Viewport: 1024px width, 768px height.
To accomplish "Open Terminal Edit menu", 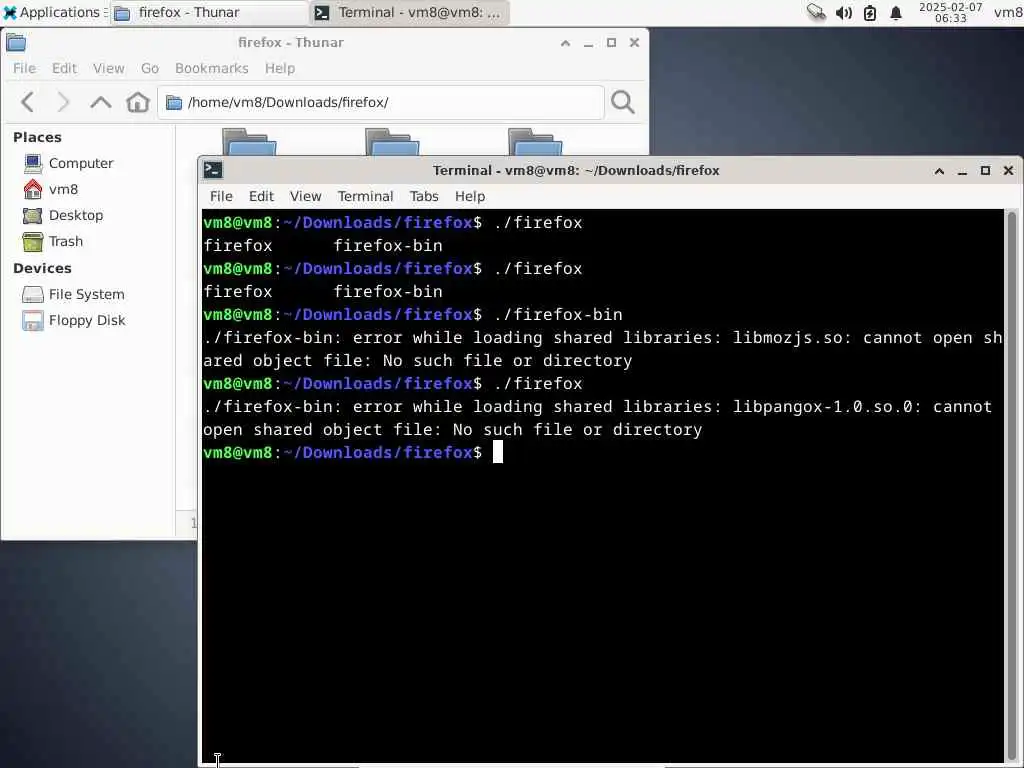I will coord(261,196).
